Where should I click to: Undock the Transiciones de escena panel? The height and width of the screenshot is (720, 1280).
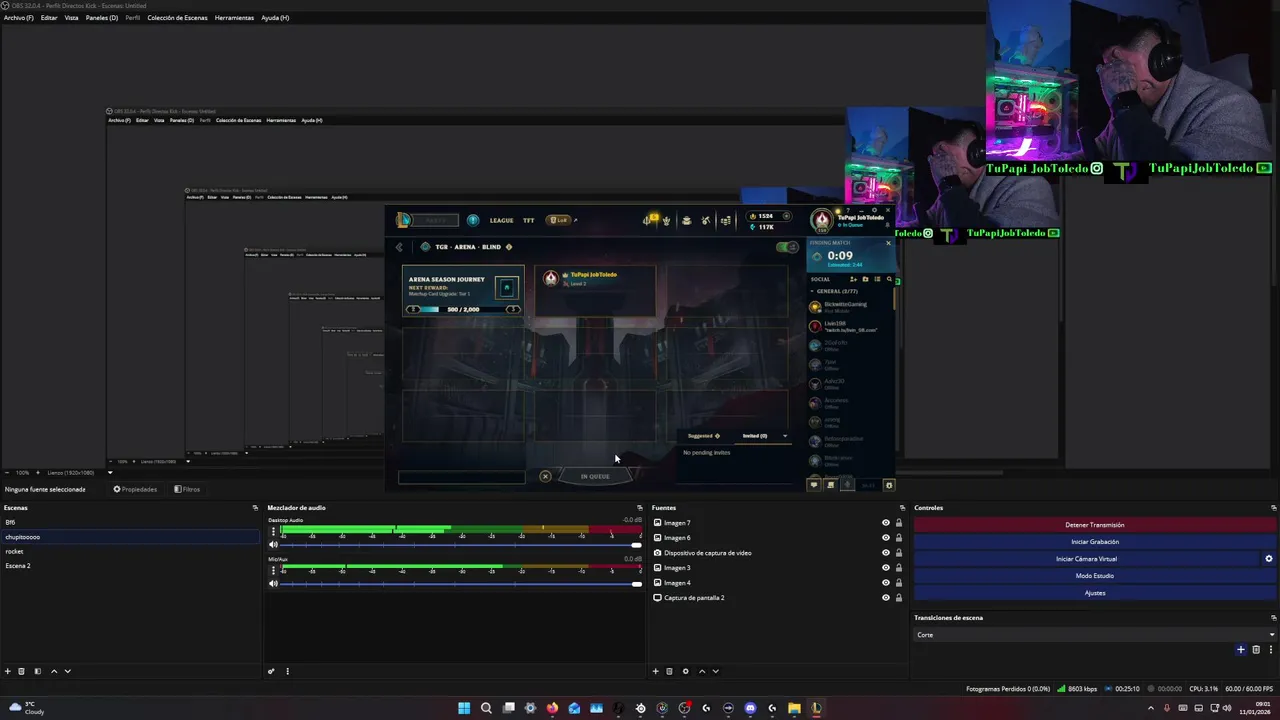pyautogui.click(x=1273, y=618)
